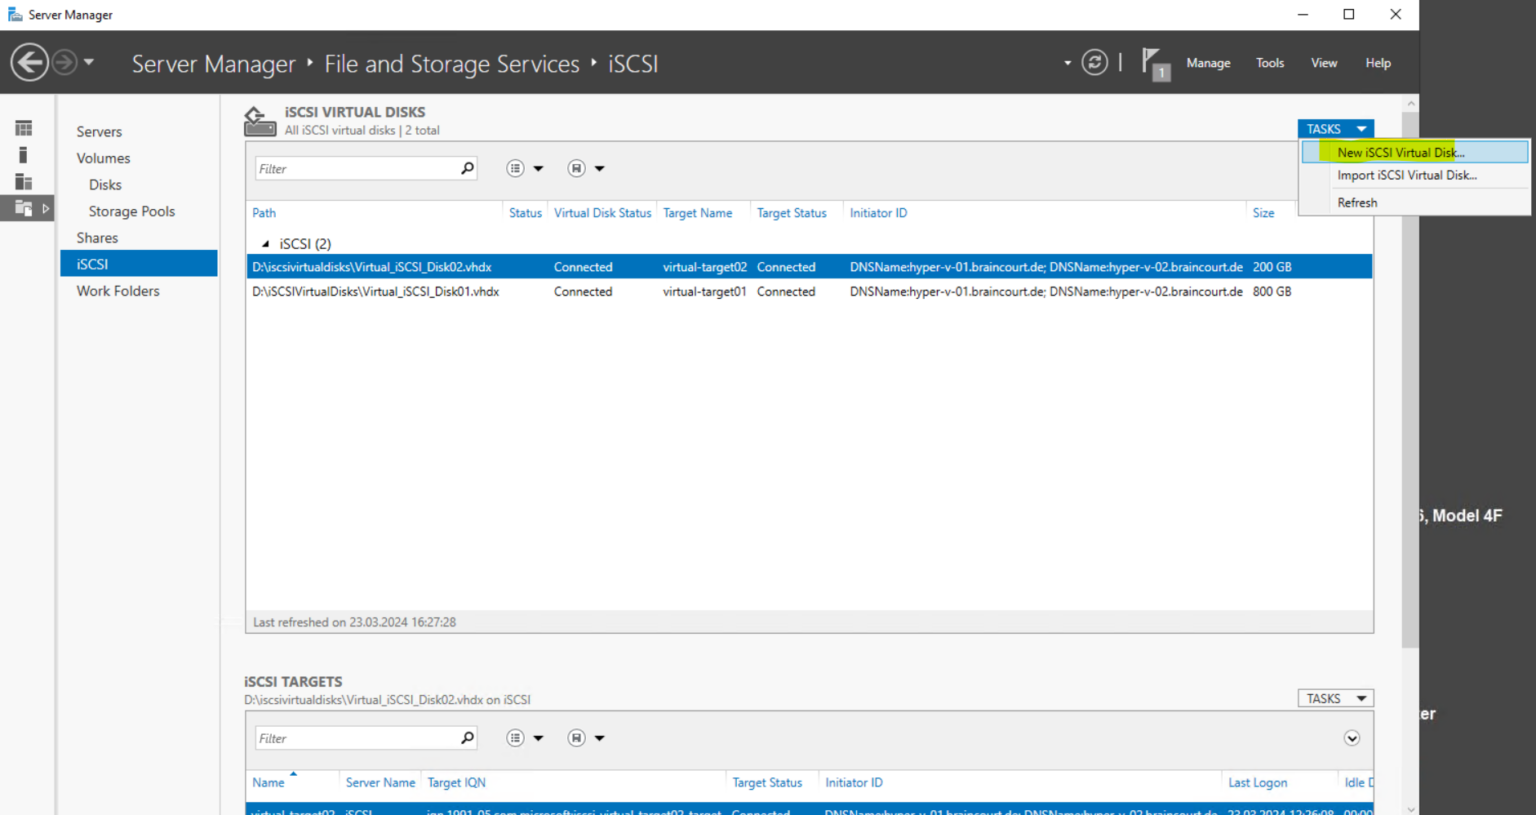This screenshot has width=1536, height=815.
Task: Click the back navigation arrow
Action: 29,63
